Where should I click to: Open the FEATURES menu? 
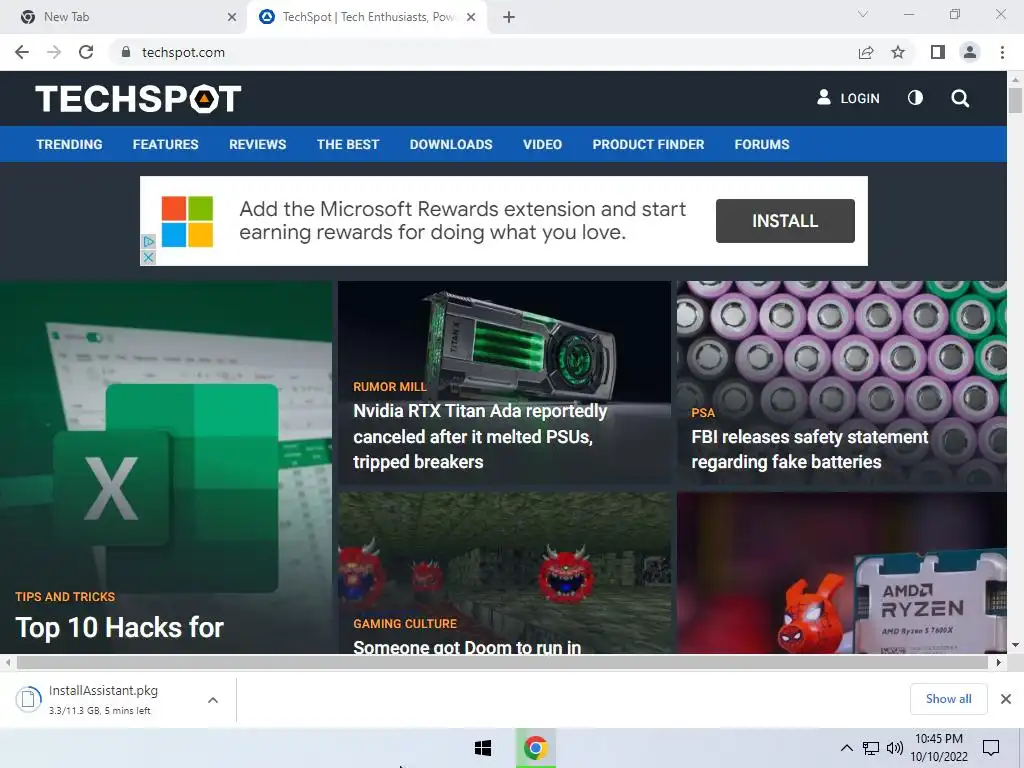[x=165, y=144]
